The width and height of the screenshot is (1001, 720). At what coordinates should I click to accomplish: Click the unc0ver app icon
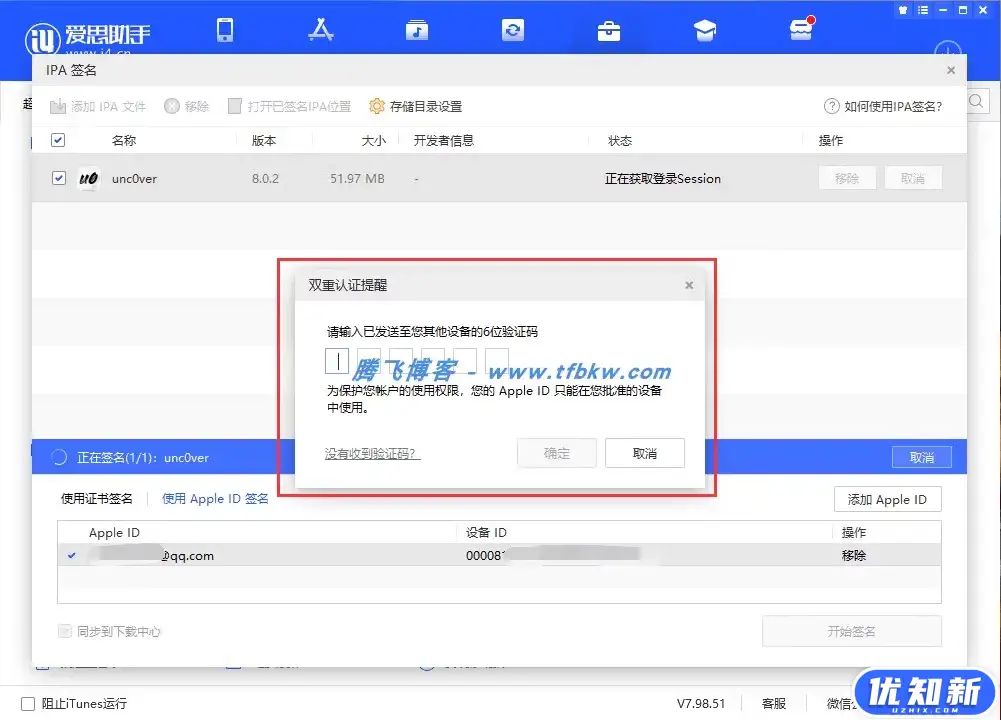pos(89,178)
